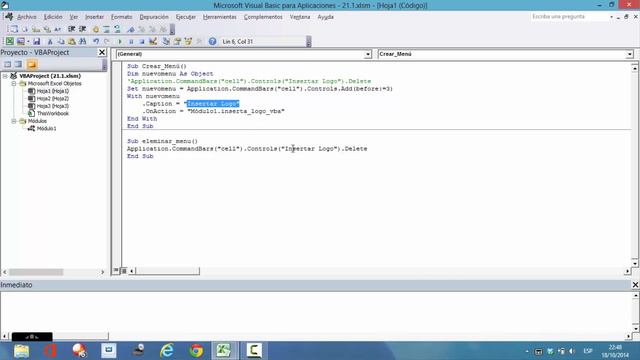Paste clipboard into the code
640x360 pixels.
coord(72,41)
